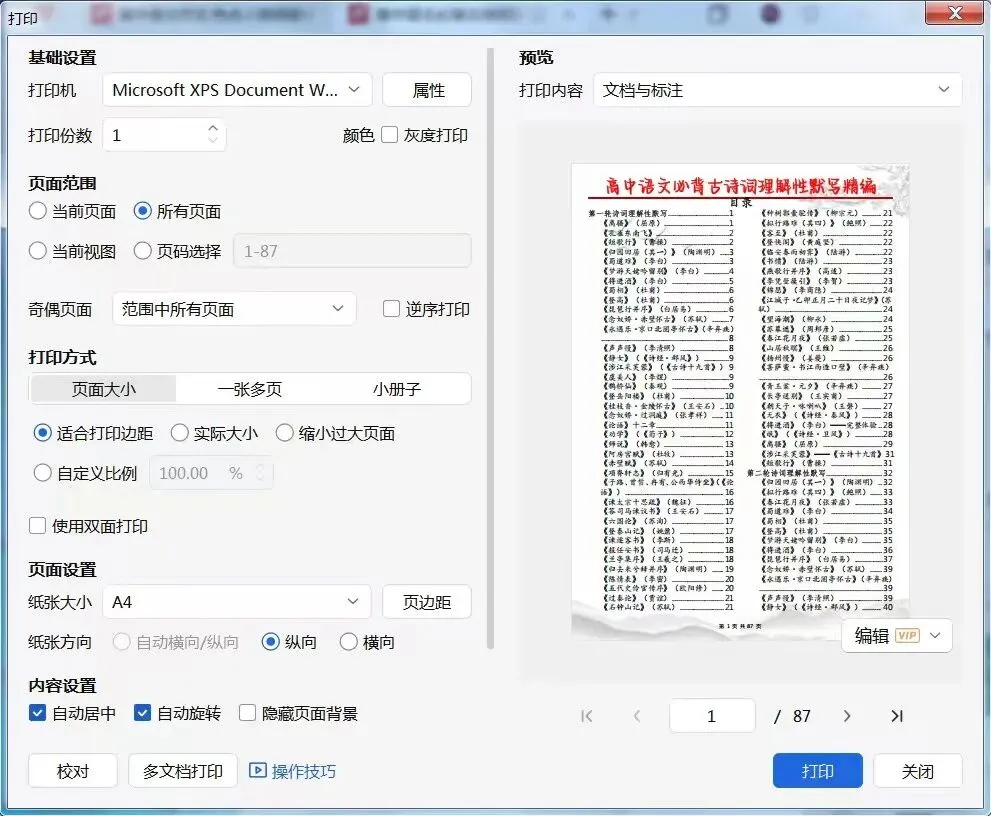Click the page number field showing 1

pos(712,716)
